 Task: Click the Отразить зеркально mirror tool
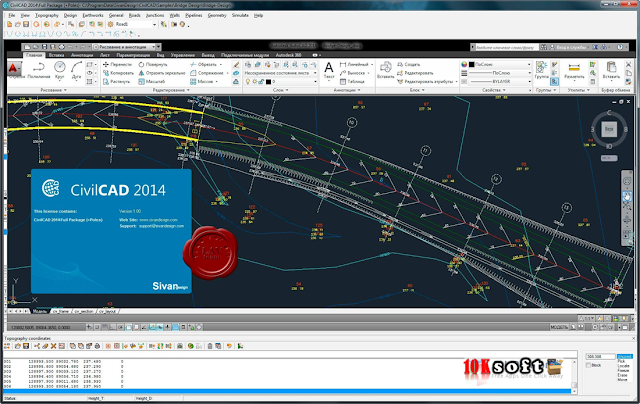pyautogui.click(x=162, y=73)
